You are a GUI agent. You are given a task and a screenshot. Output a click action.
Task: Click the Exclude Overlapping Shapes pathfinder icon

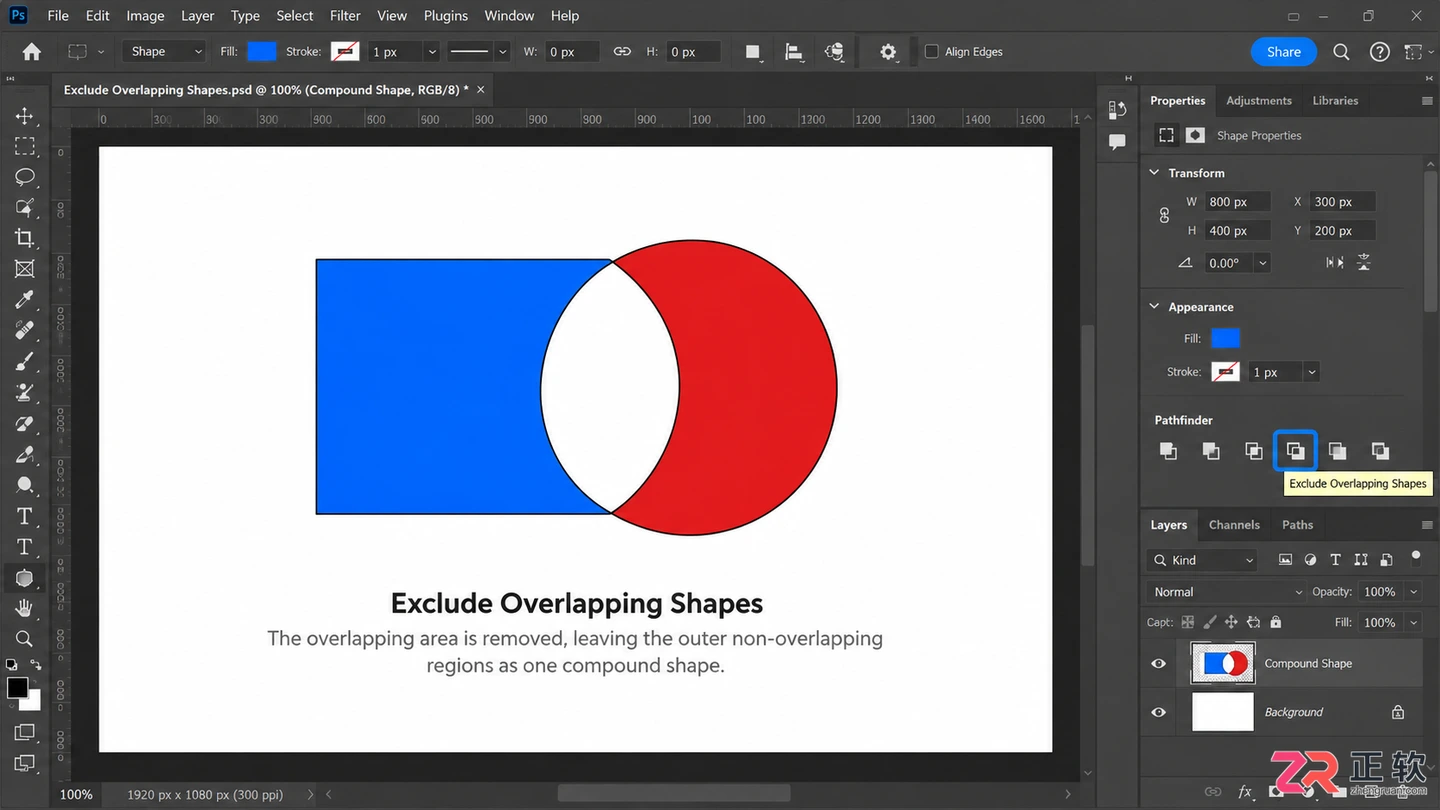1295,451
